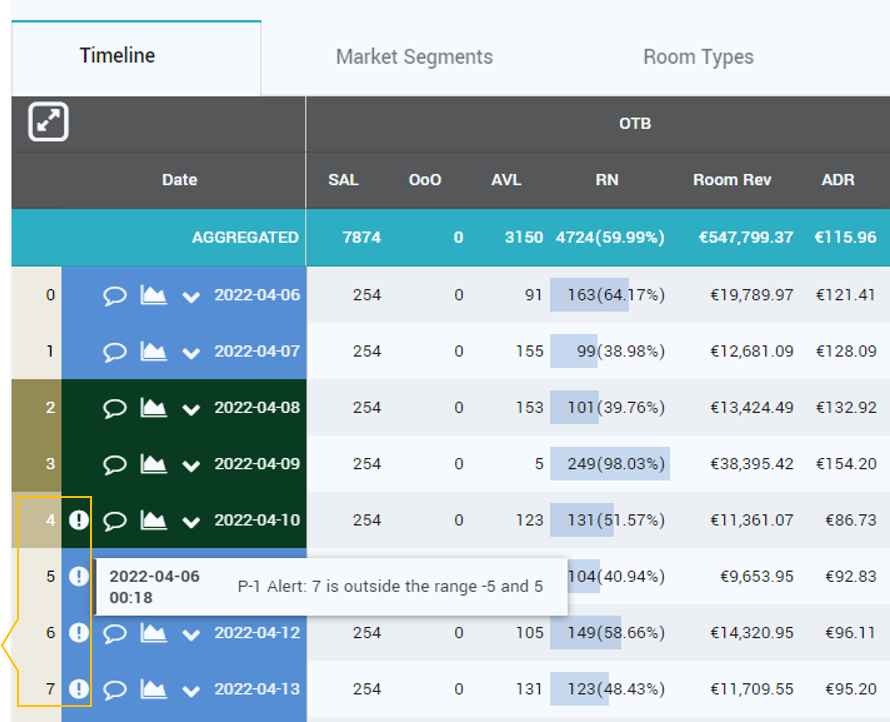Click aggregated revenue €547,799.37
Viewport: 890px width, 722px height.
click(x=746, y=237)
